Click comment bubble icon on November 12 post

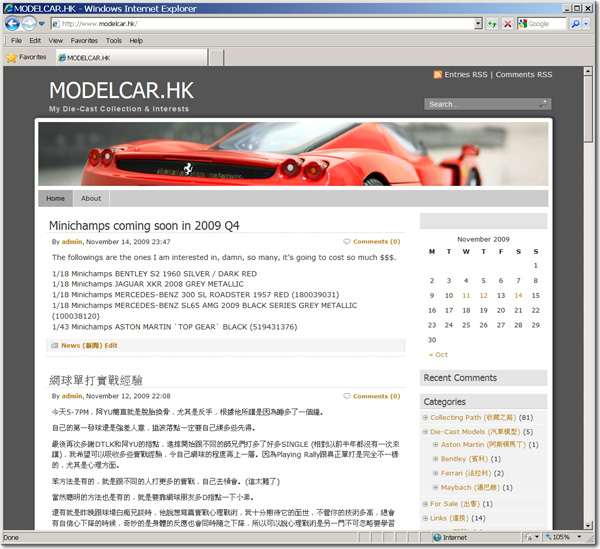(x=347, y=396)
